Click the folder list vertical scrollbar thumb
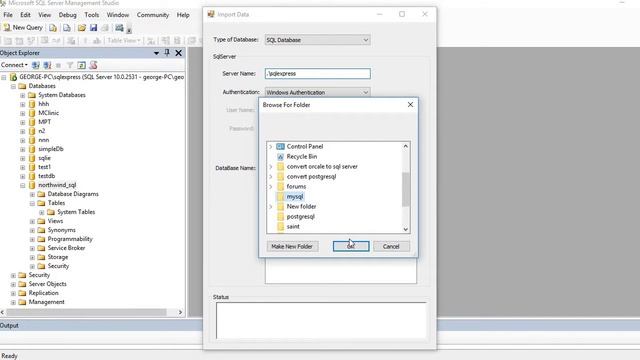 click(x=405, y=189)
